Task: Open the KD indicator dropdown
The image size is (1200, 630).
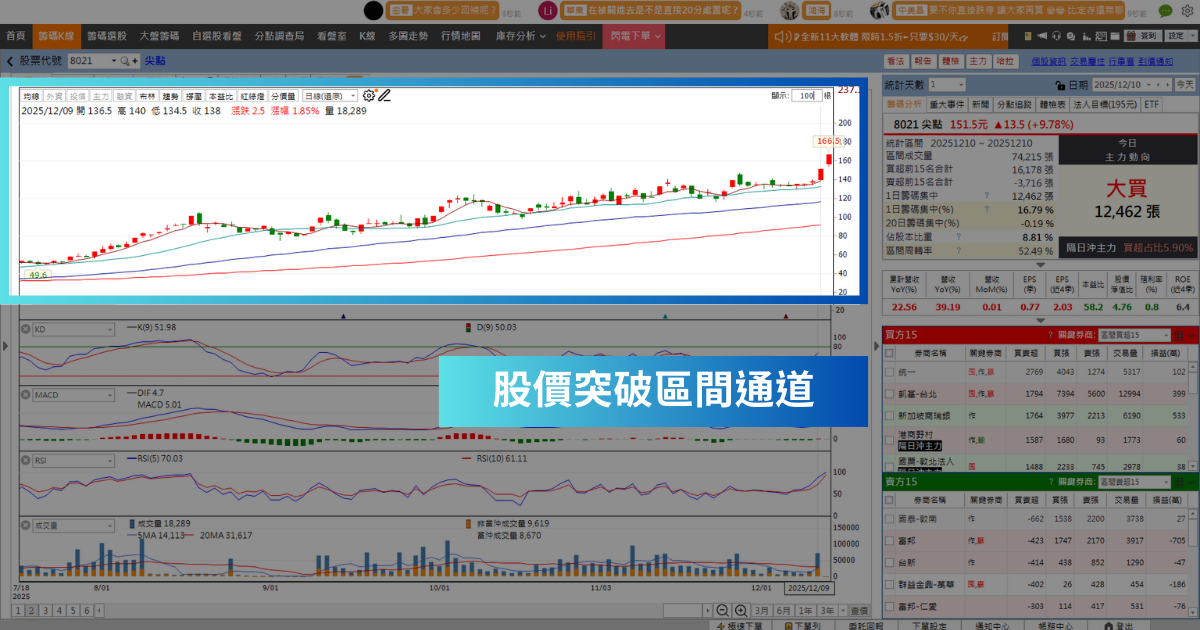Action: pyautogui.click(x=74, y=329)
